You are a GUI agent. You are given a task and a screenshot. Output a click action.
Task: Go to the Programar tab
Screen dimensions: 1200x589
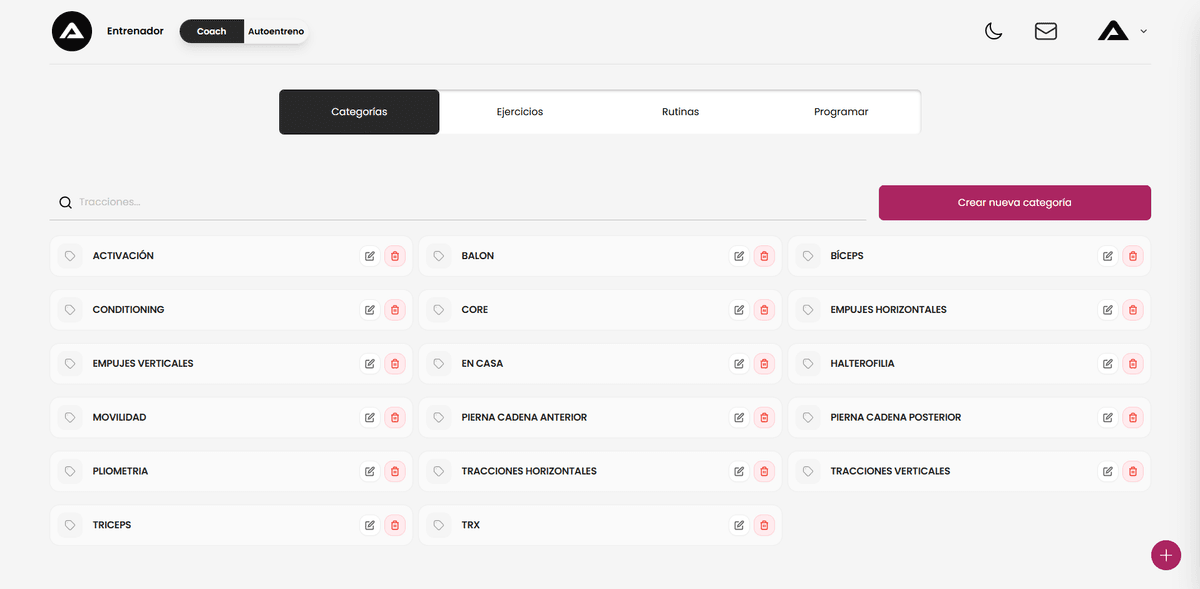click(x=840, y=112)
